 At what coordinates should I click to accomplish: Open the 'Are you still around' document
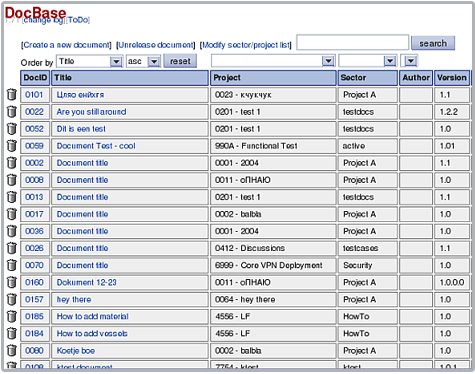[91, 112]
